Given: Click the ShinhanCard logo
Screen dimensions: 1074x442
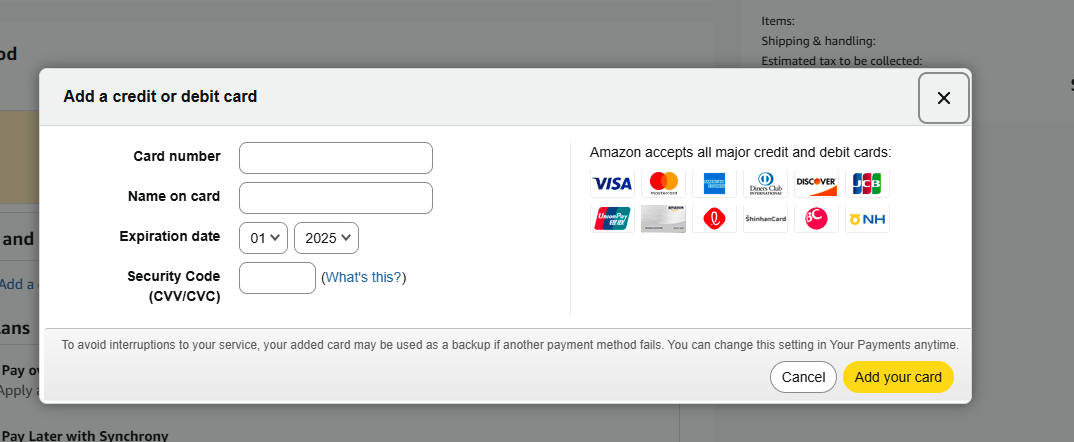Looking at the screenshot, I should coord(765,218).
